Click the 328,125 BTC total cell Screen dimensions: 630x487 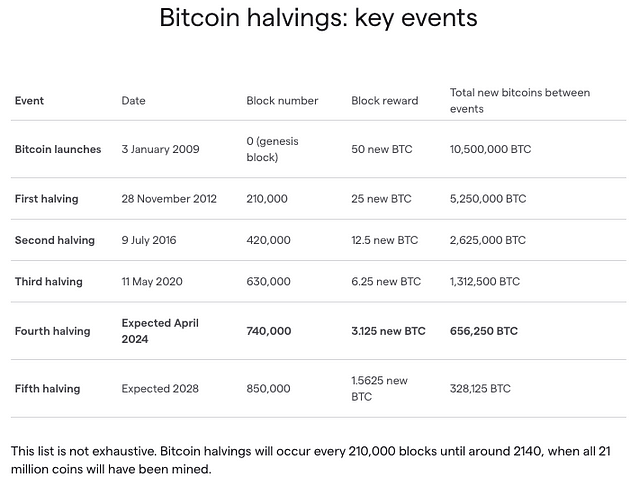tap(480, 388)
